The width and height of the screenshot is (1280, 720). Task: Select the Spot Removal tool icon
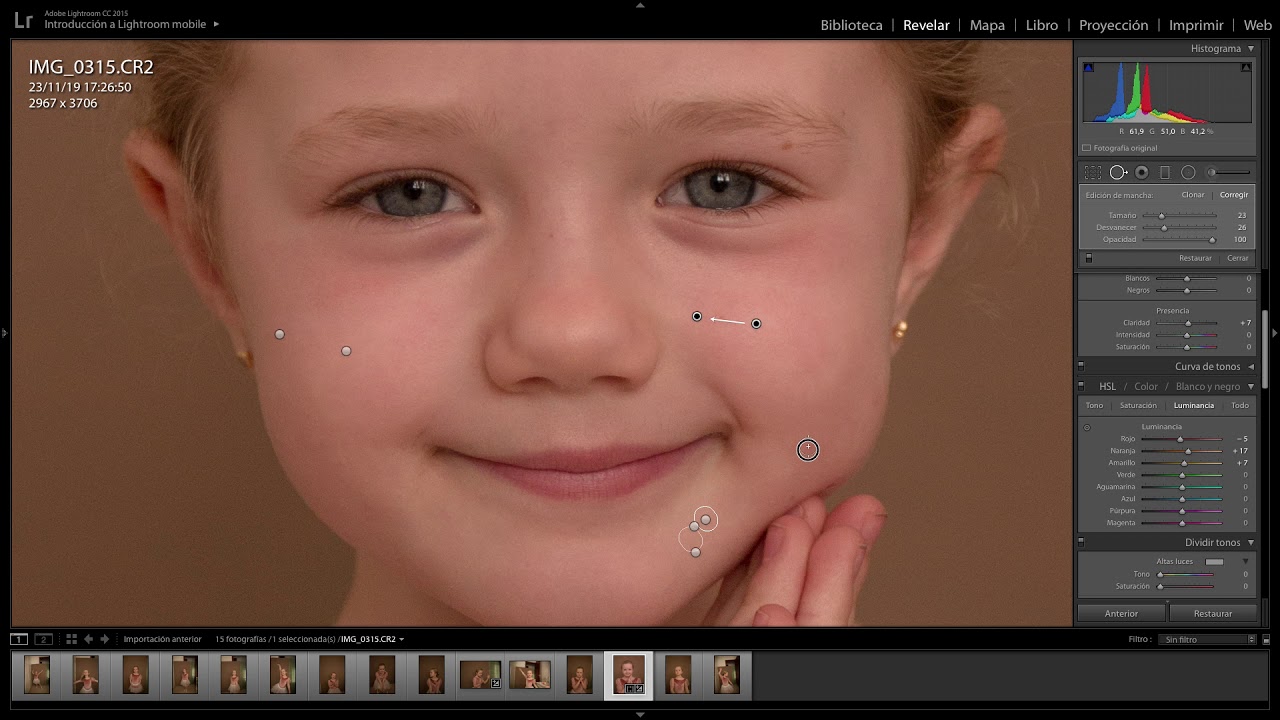(1118, 173)
